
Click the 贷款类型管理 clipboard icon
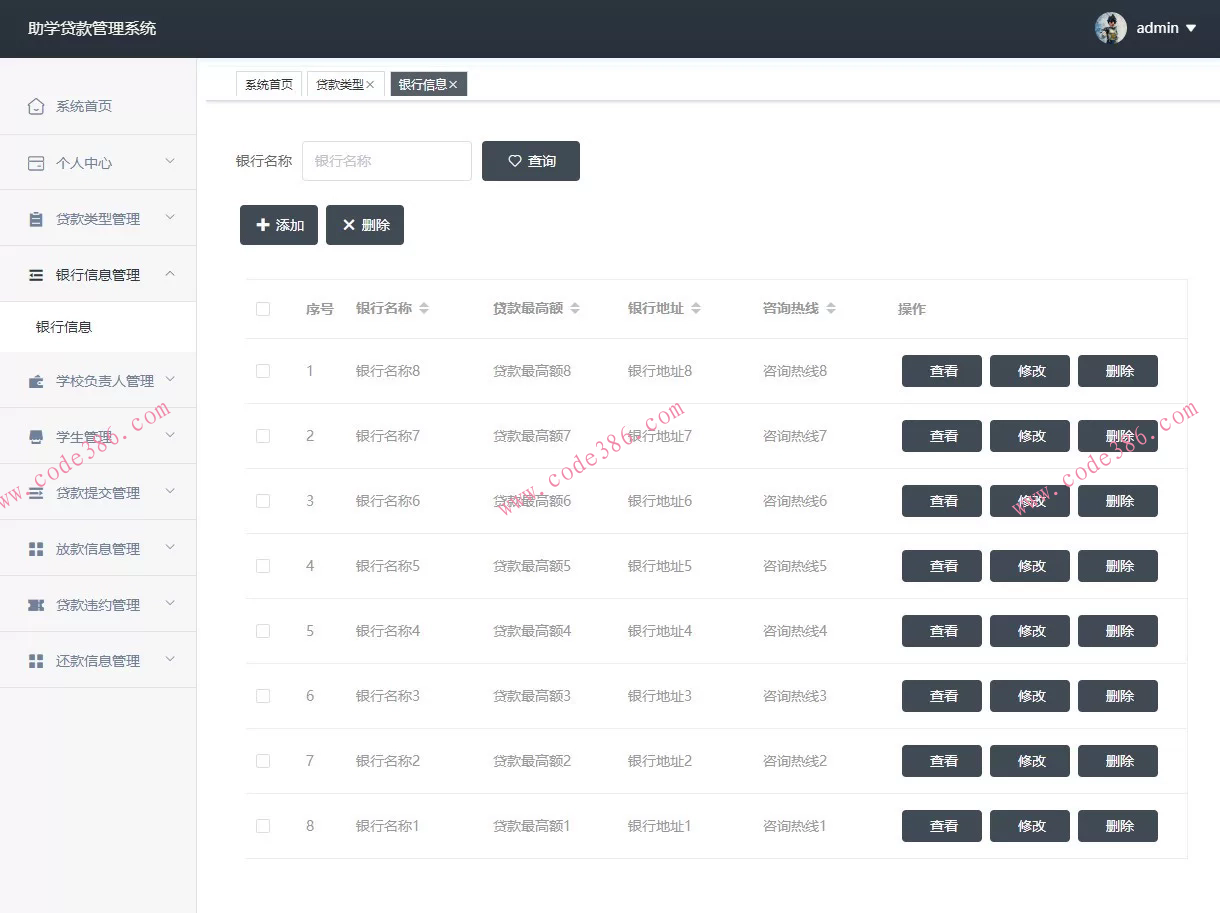(x=36, y=219)
